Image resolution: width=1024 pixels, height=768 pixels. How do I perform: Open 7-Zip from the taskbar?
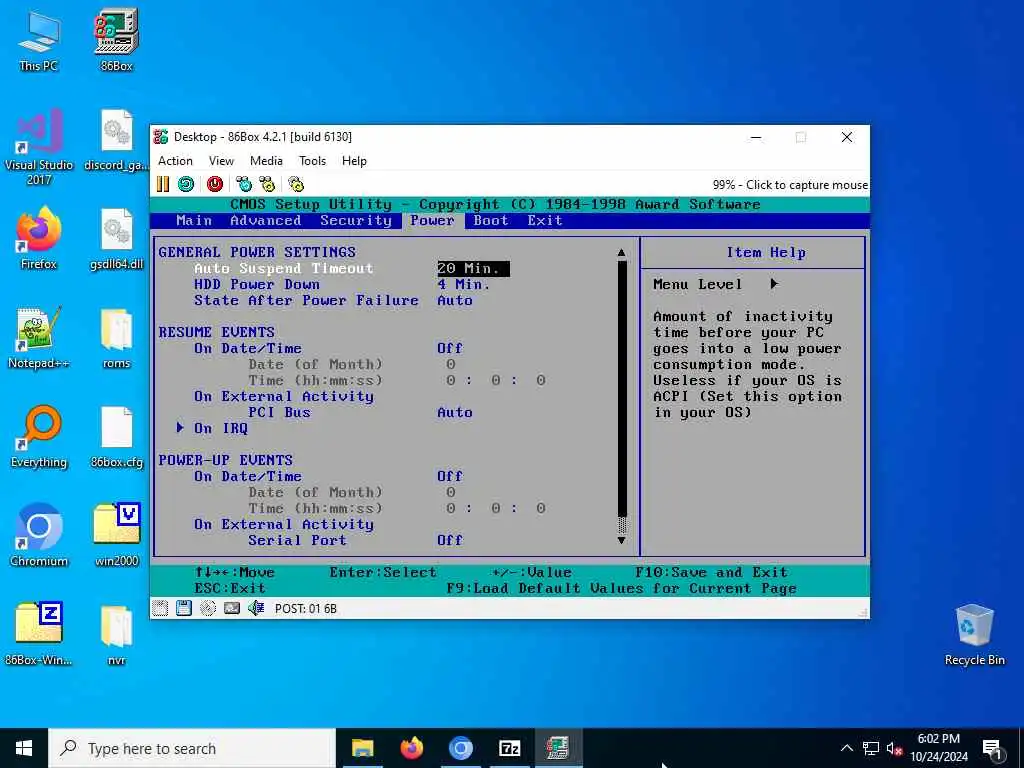(509, 748)
